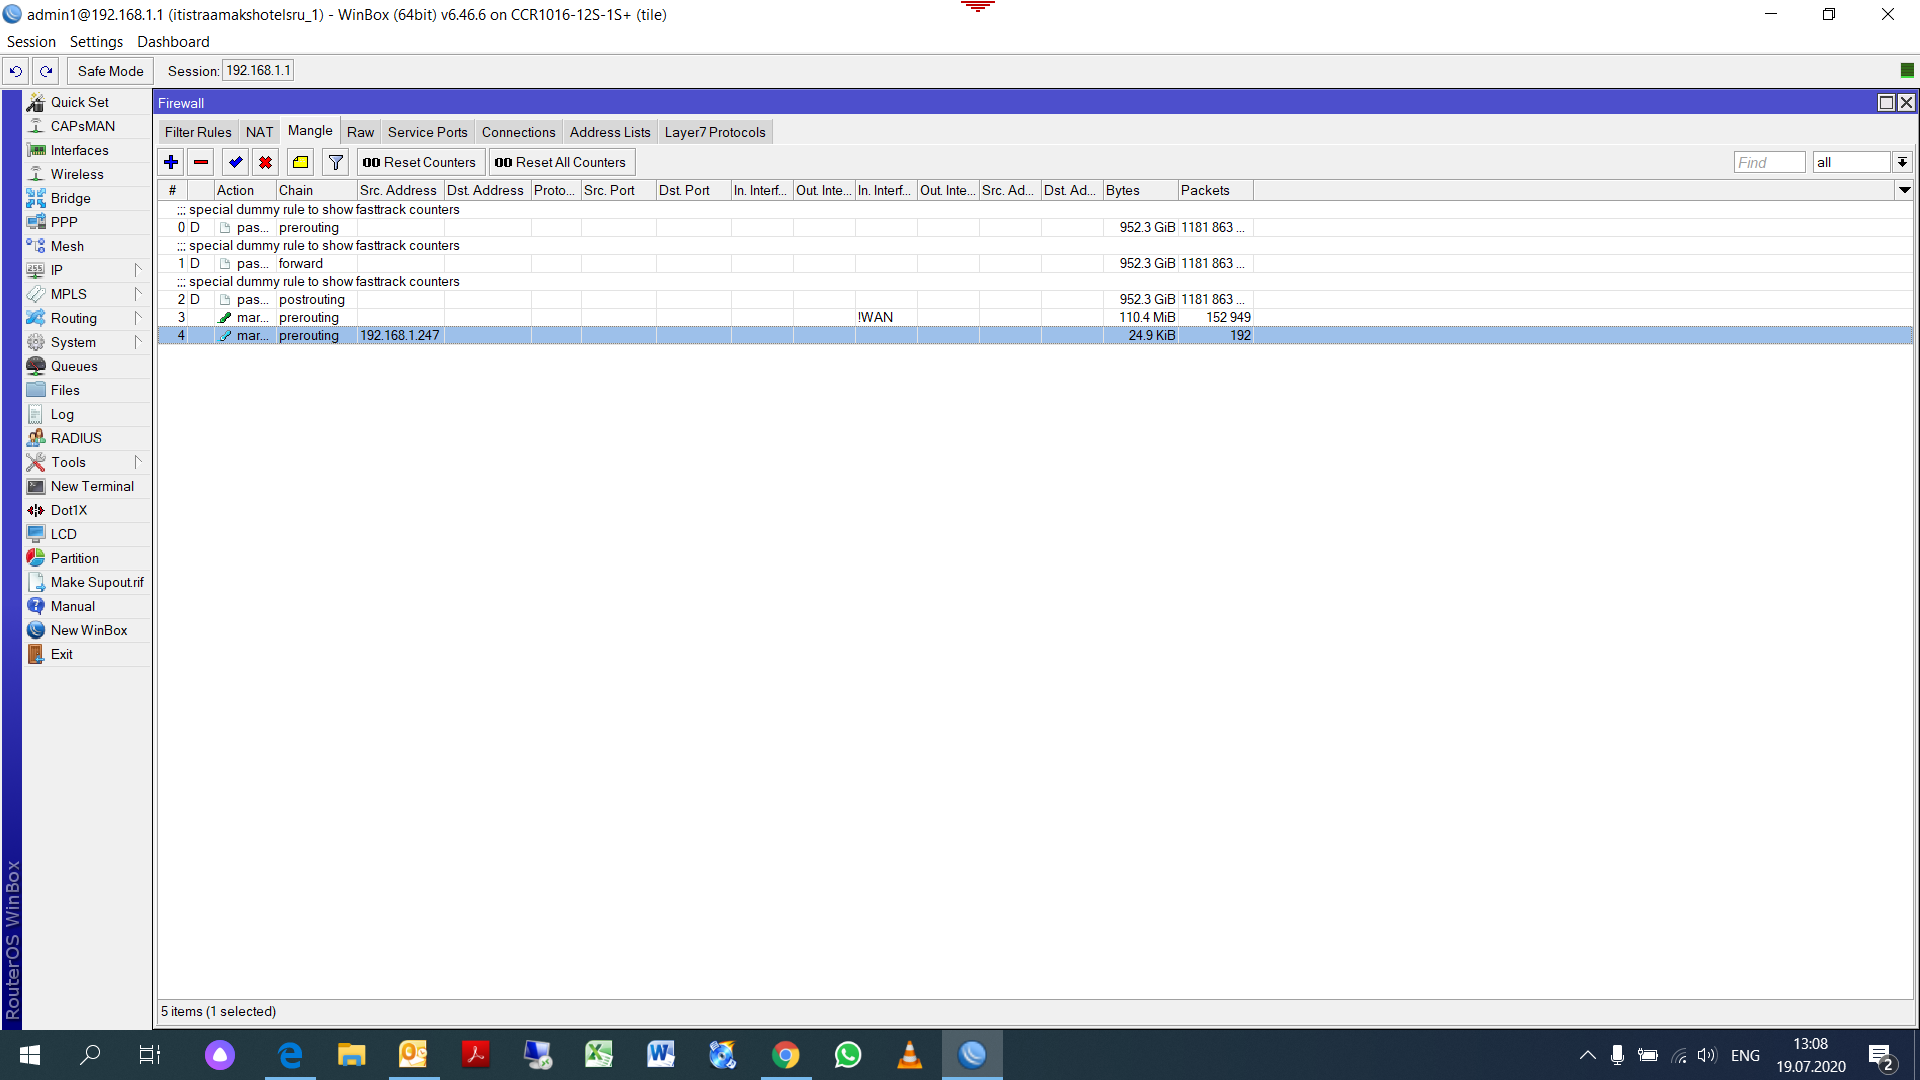This screenshot has height=1080, width=1920.
Task: Open Partition in the sidebar
Action: tap(87, 558)
